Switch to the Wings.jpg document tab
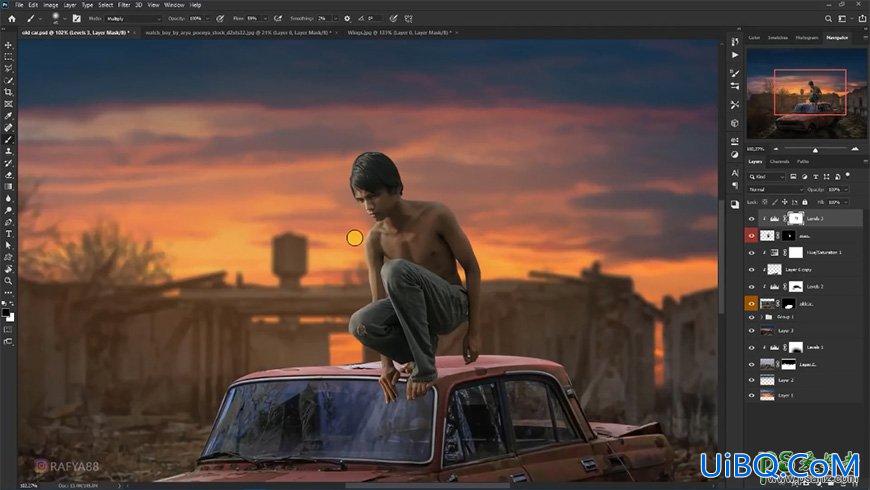The image size is (870, 490). pyautogui.click(x=399, y=33)
